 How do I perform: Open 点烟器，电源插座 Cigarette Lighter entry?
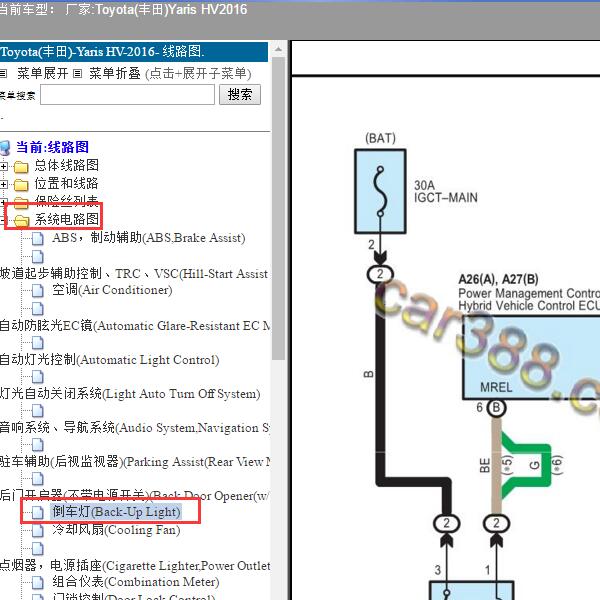click(135, 565)
